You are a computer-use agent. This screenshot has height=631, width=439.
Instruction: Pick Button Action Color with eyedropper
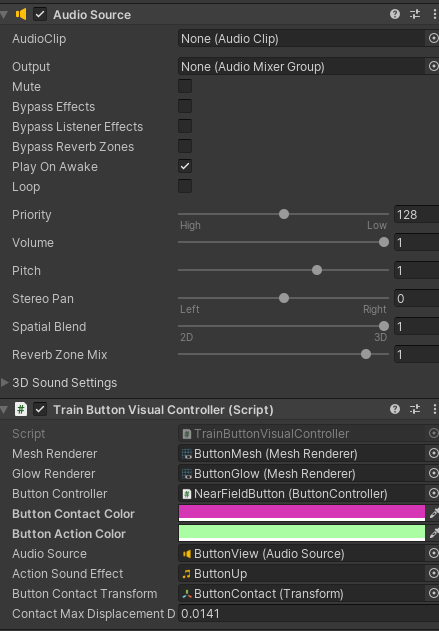pos(434,534)
